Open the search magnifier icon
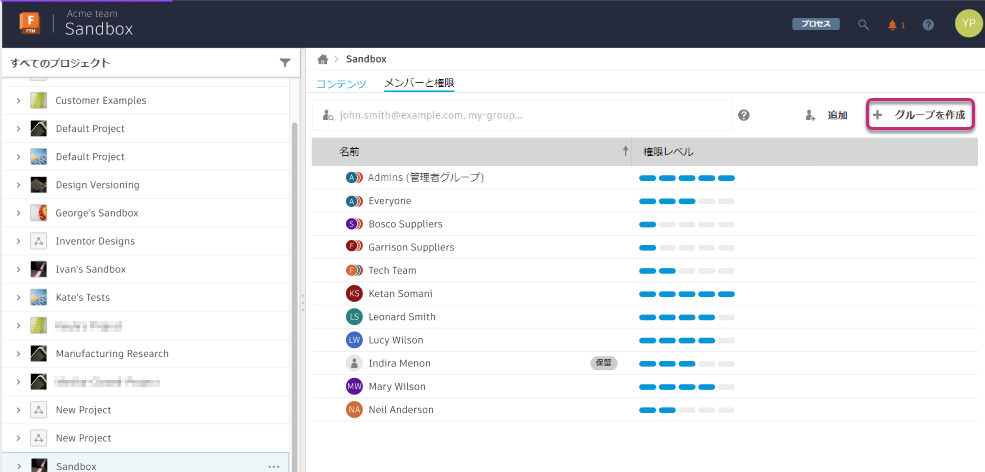Viewport: 985px width, 472px height. (863, 25)
